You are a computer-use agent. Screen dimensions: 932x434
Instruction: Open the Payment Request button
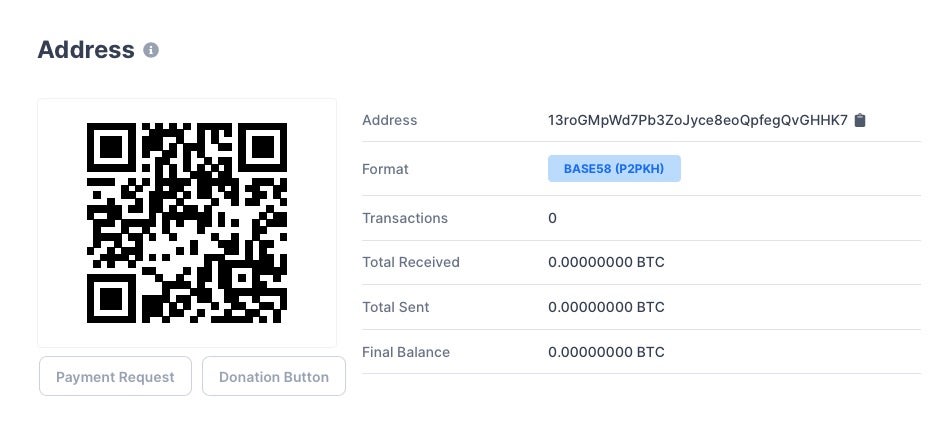tap(115, 377)
